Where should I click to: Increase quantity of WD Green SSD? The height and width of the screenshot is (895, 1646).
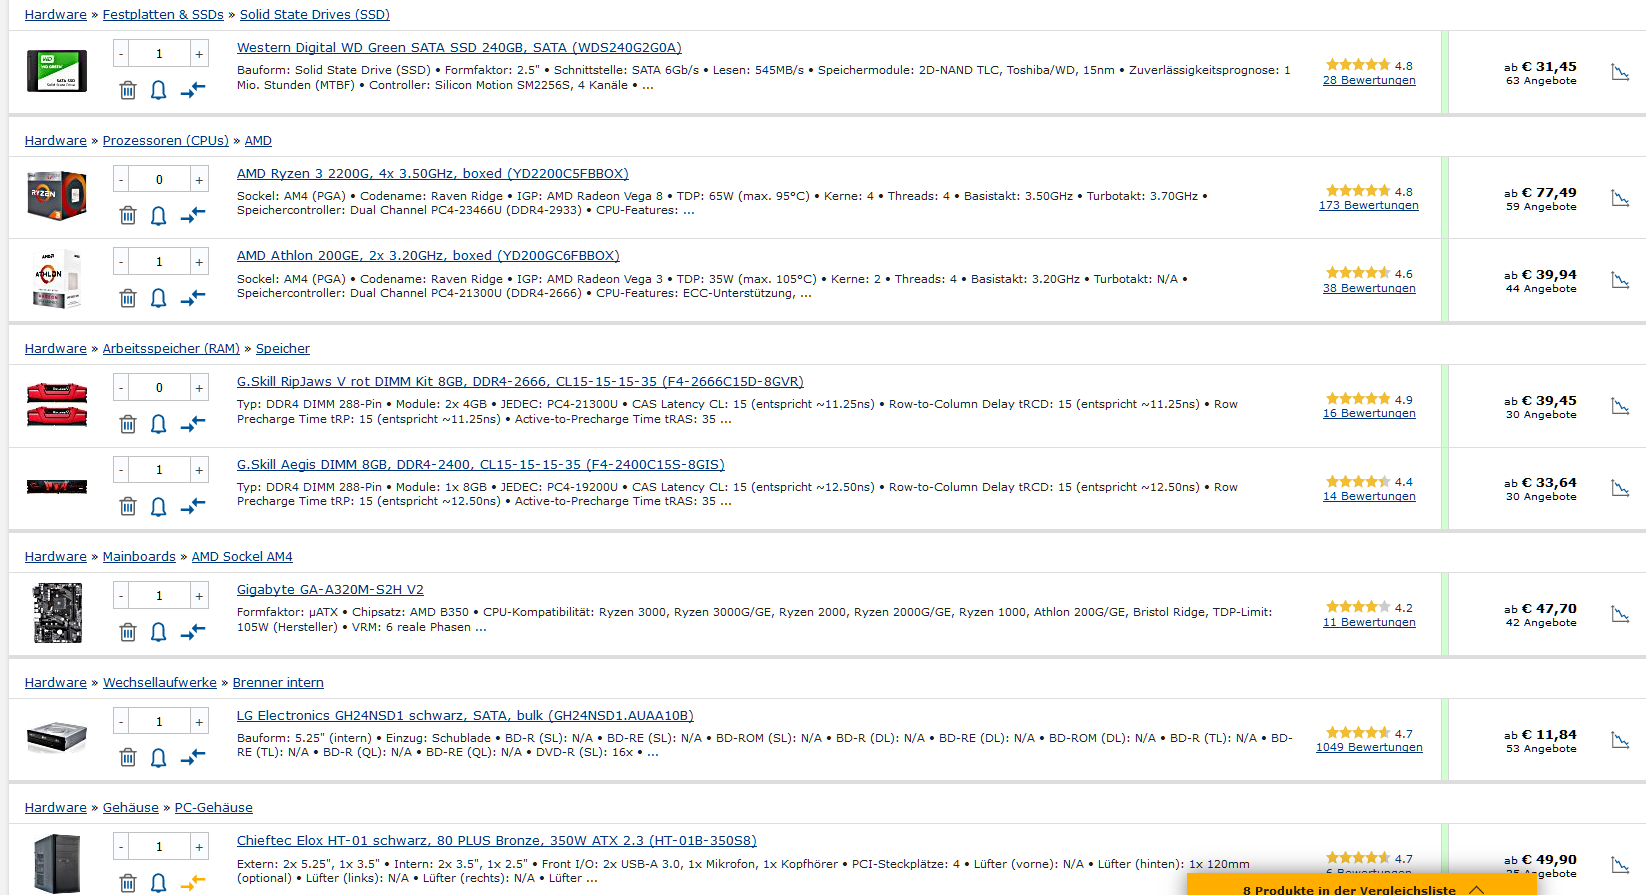point(199,54)
